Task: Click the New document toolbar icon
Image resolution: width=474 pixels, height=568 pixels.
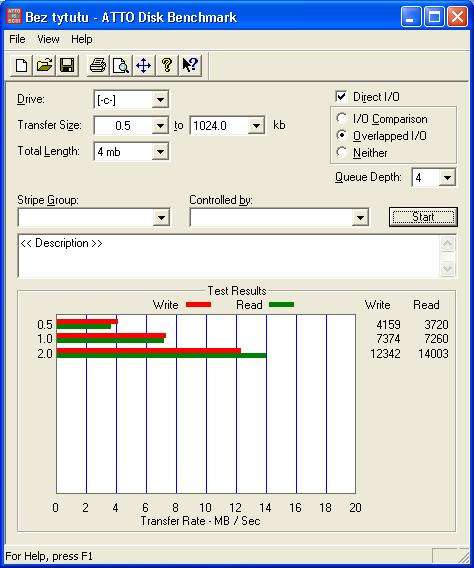Action: click(21, 65)
